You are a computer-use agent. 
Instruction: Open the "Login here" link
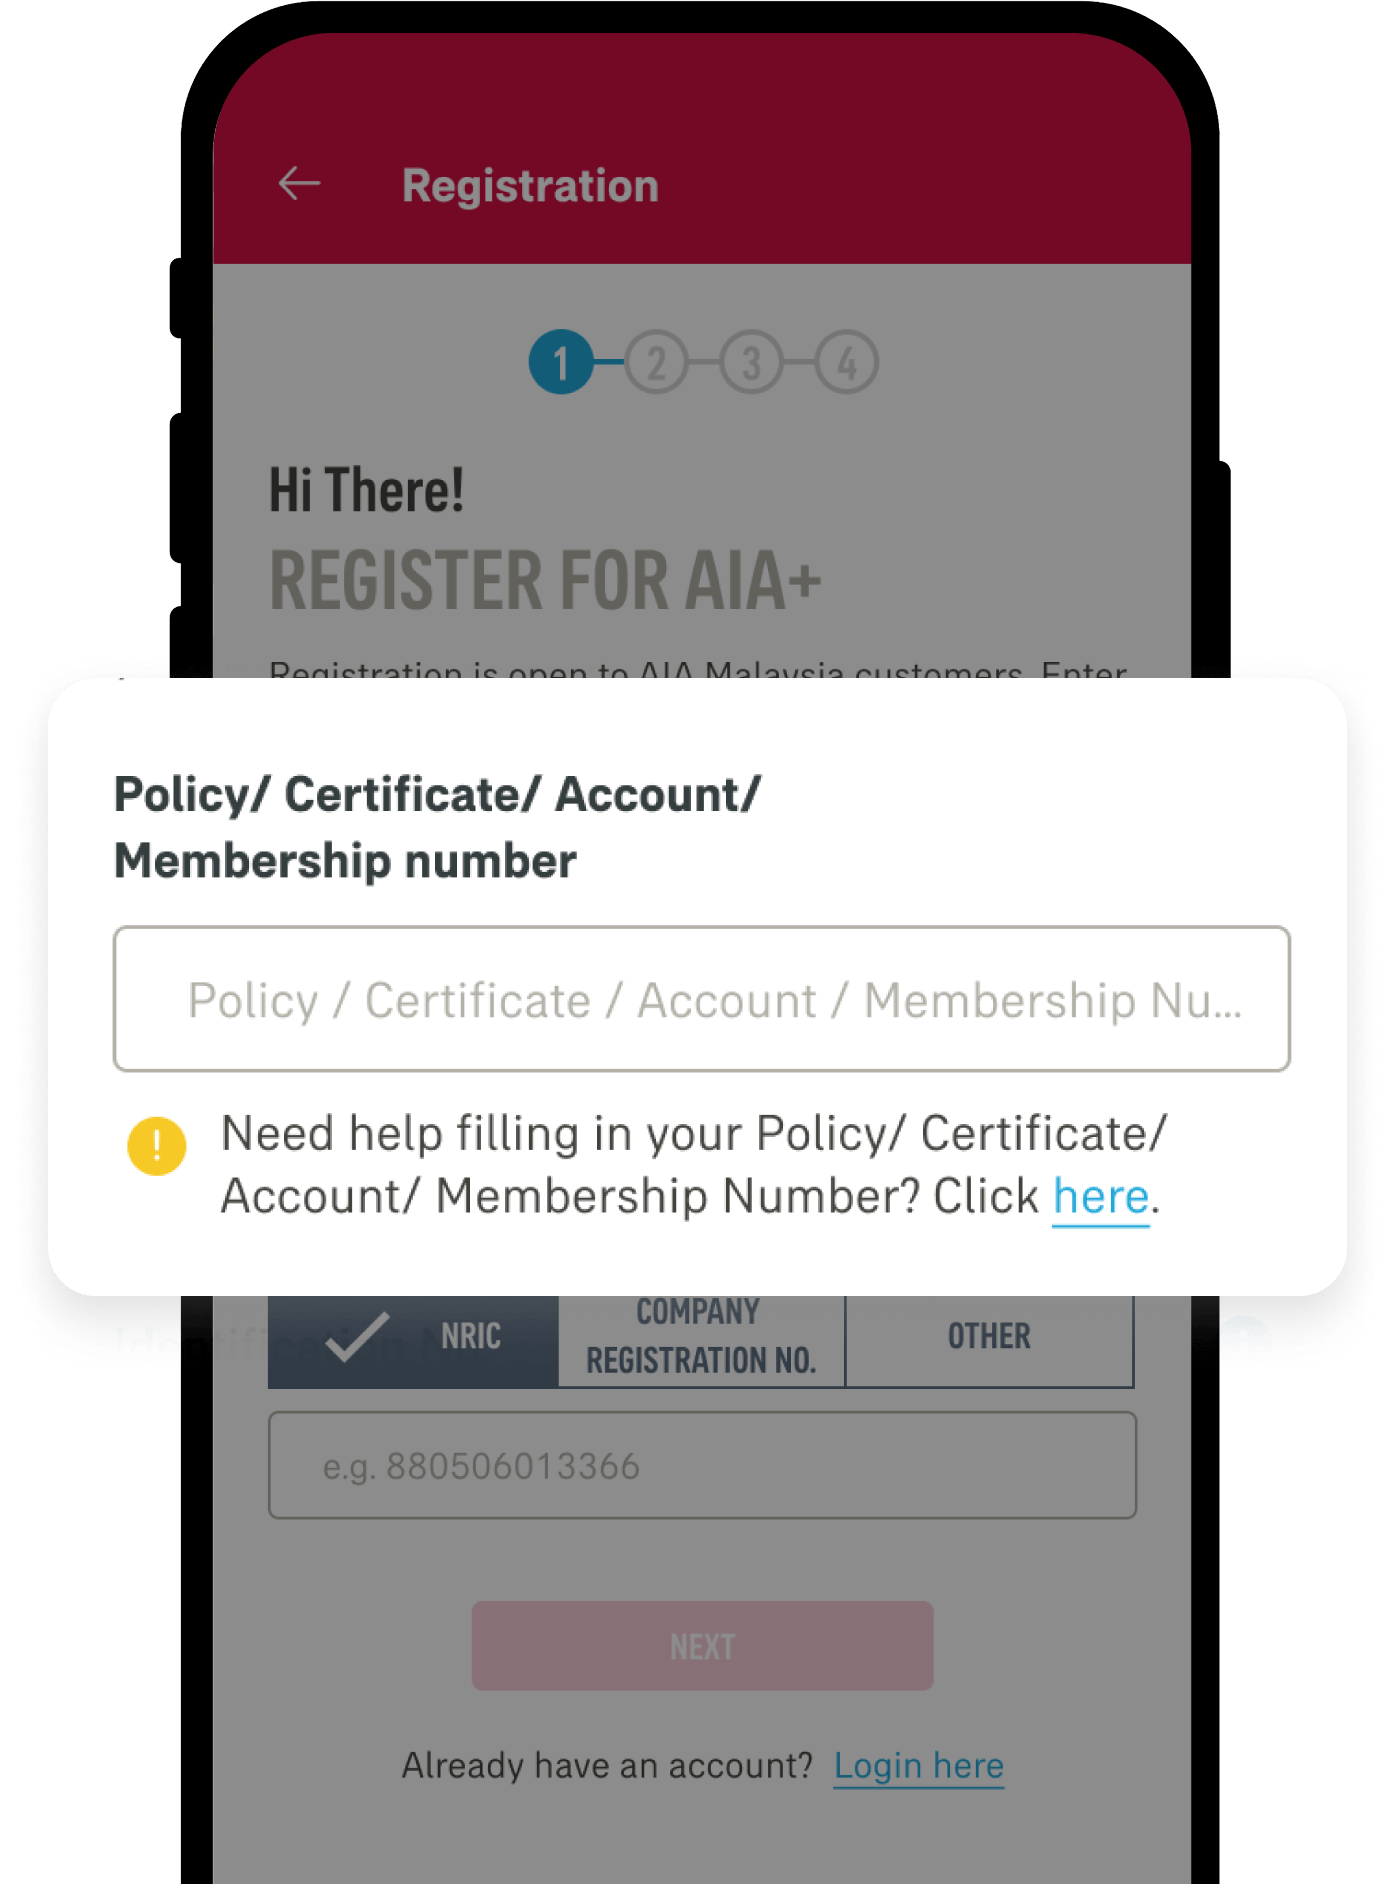[x=918, y=1766]
